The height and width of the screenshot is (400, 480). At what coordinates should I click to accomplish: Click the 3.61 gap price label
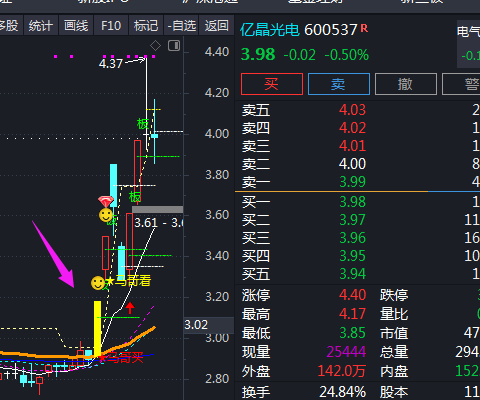pos(146,223)
